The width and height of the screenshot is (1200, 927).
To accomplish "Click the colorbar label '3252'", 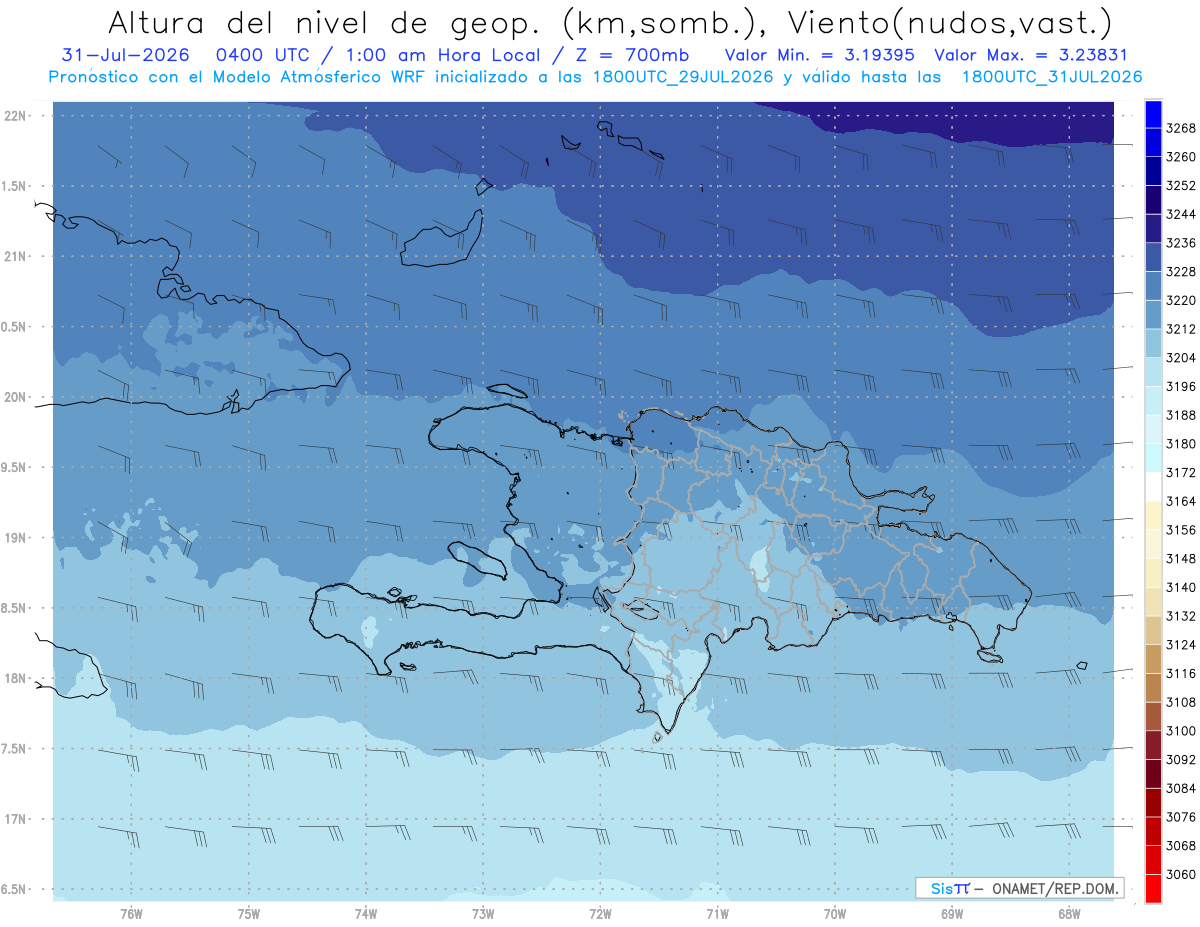I will point(1181,186).
